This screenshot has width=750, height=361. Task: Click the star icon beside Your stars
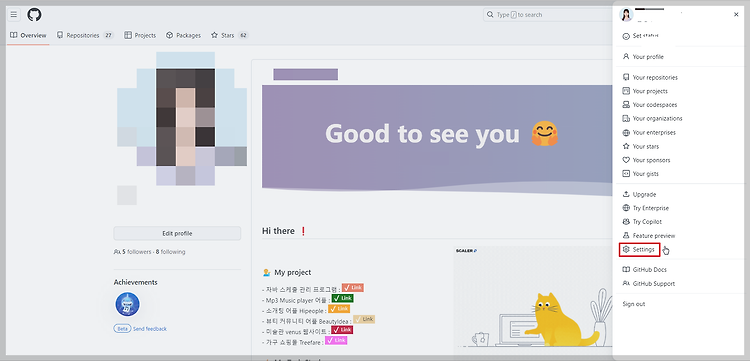626,146
